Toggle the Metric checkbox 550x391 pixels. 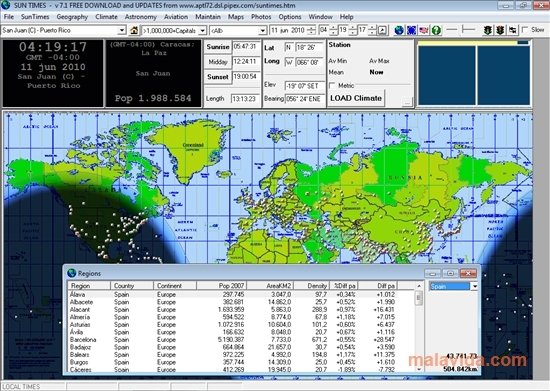pos(332,85)
